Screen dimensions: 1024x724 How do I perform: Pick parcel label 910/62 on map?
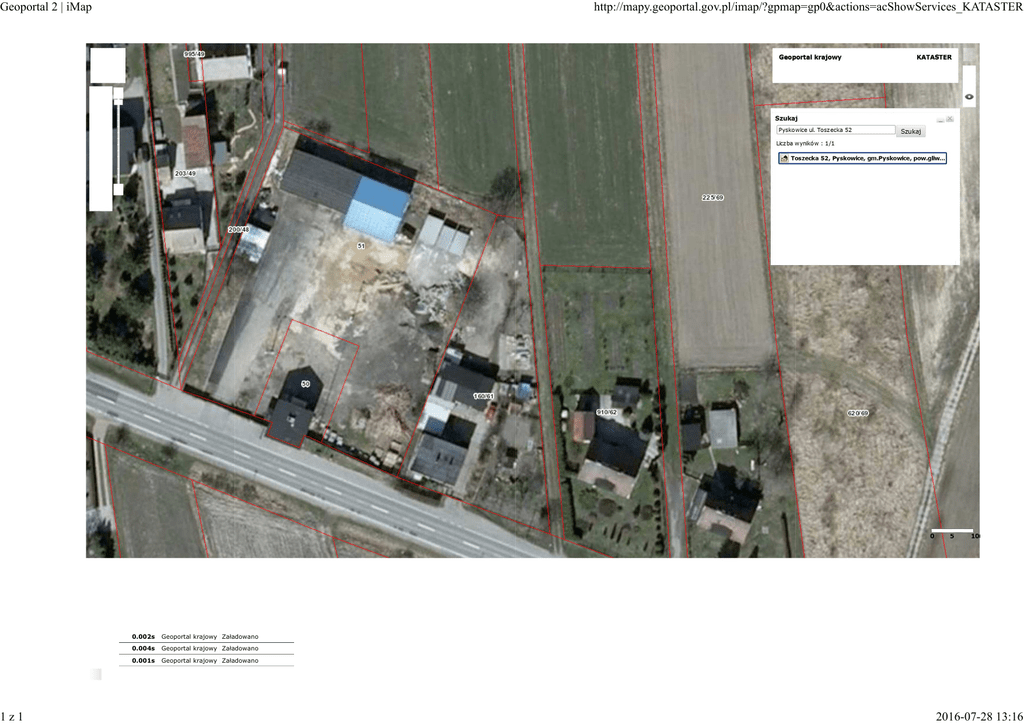click(x=607, y=412)
